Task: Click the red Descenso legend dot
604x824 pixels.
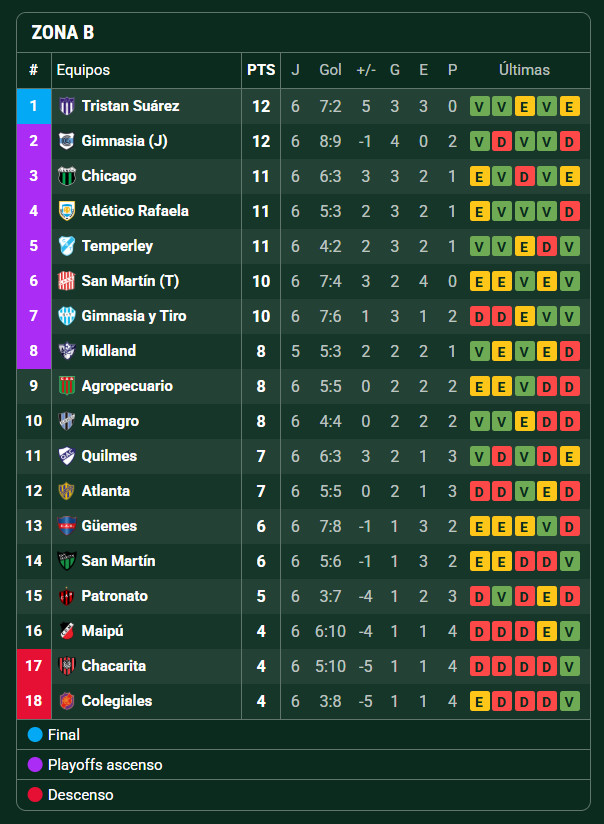Action: coord(35,795)
